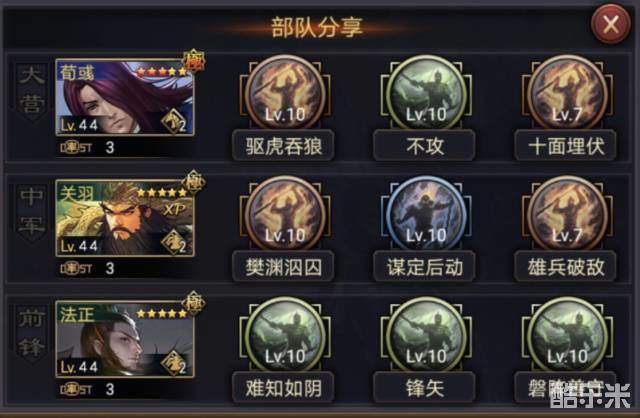Open 荀彧 hero portrait card
This screenshot has width=640, height=418.
pos(125,97)
